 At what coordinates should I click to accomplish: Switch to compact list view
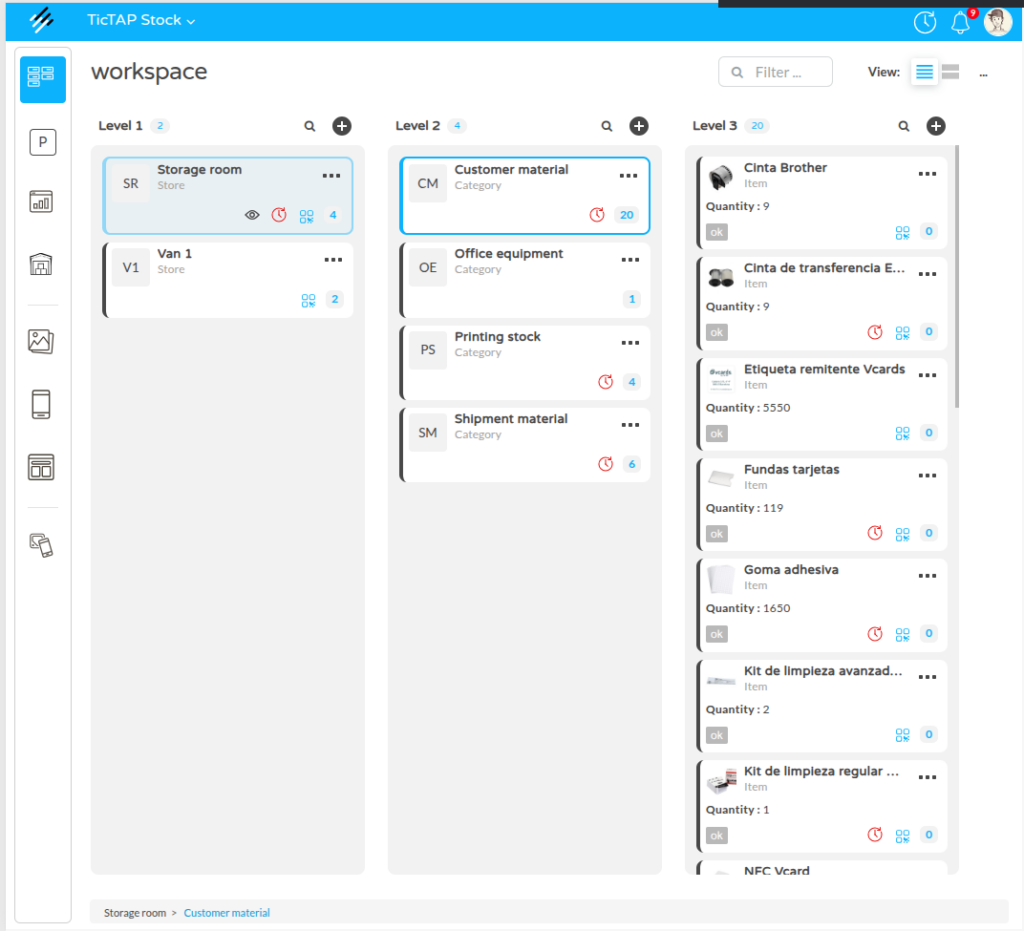point(924,72)
